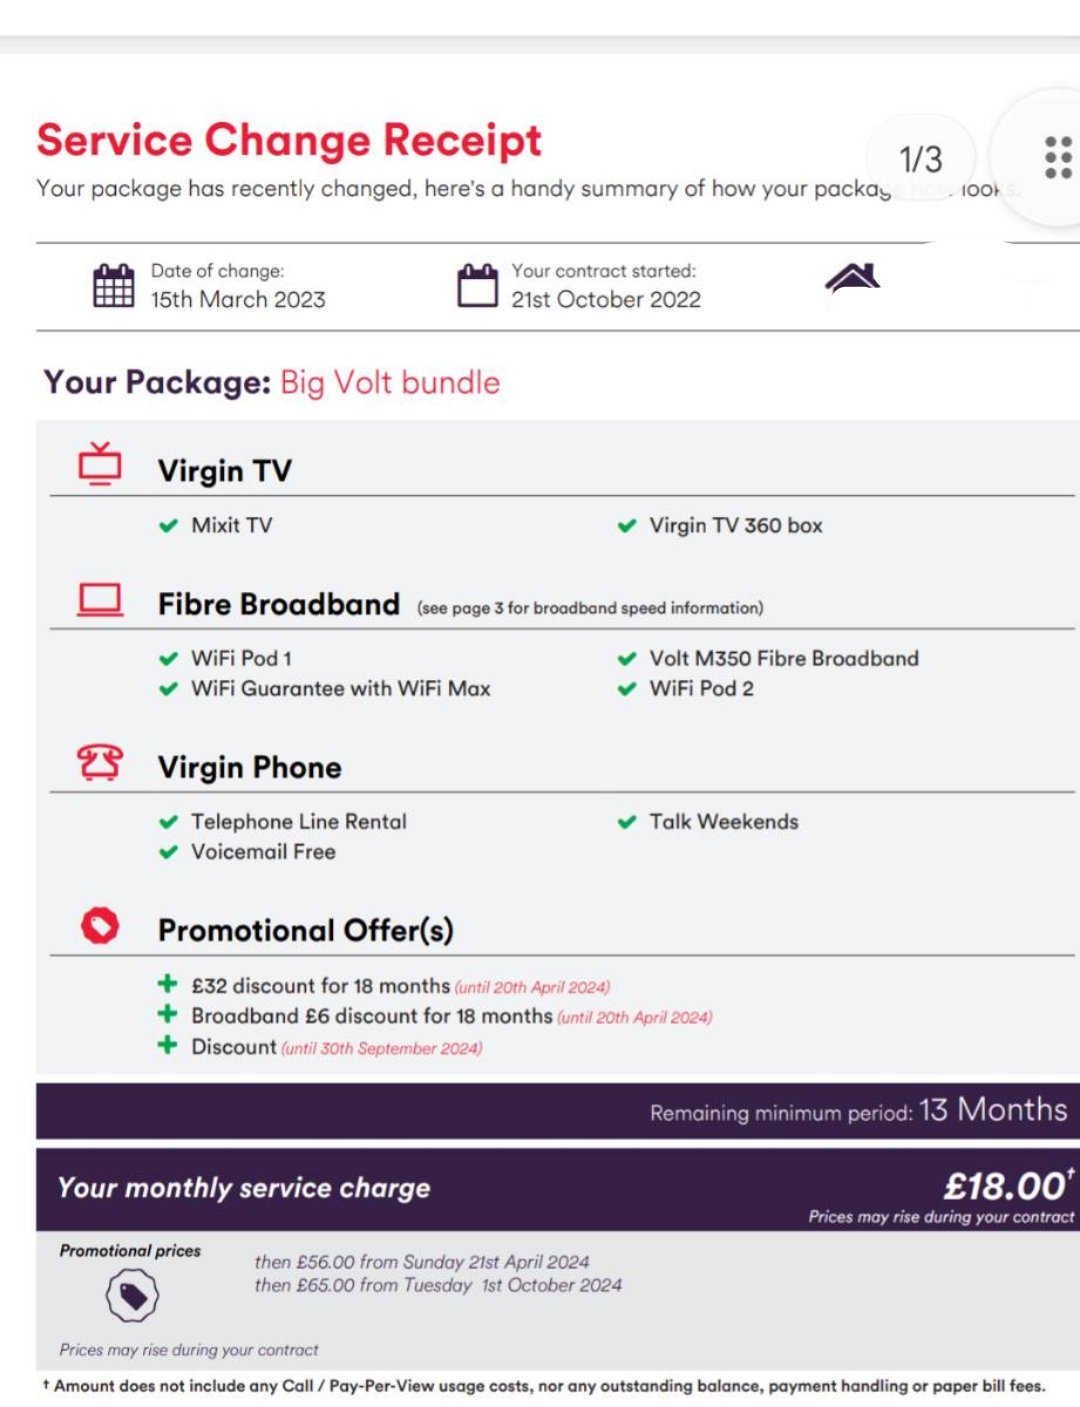Select the Big Volt bundle package name
Viewport: 1080px width, 1407px height.
[x=390, y=383]
